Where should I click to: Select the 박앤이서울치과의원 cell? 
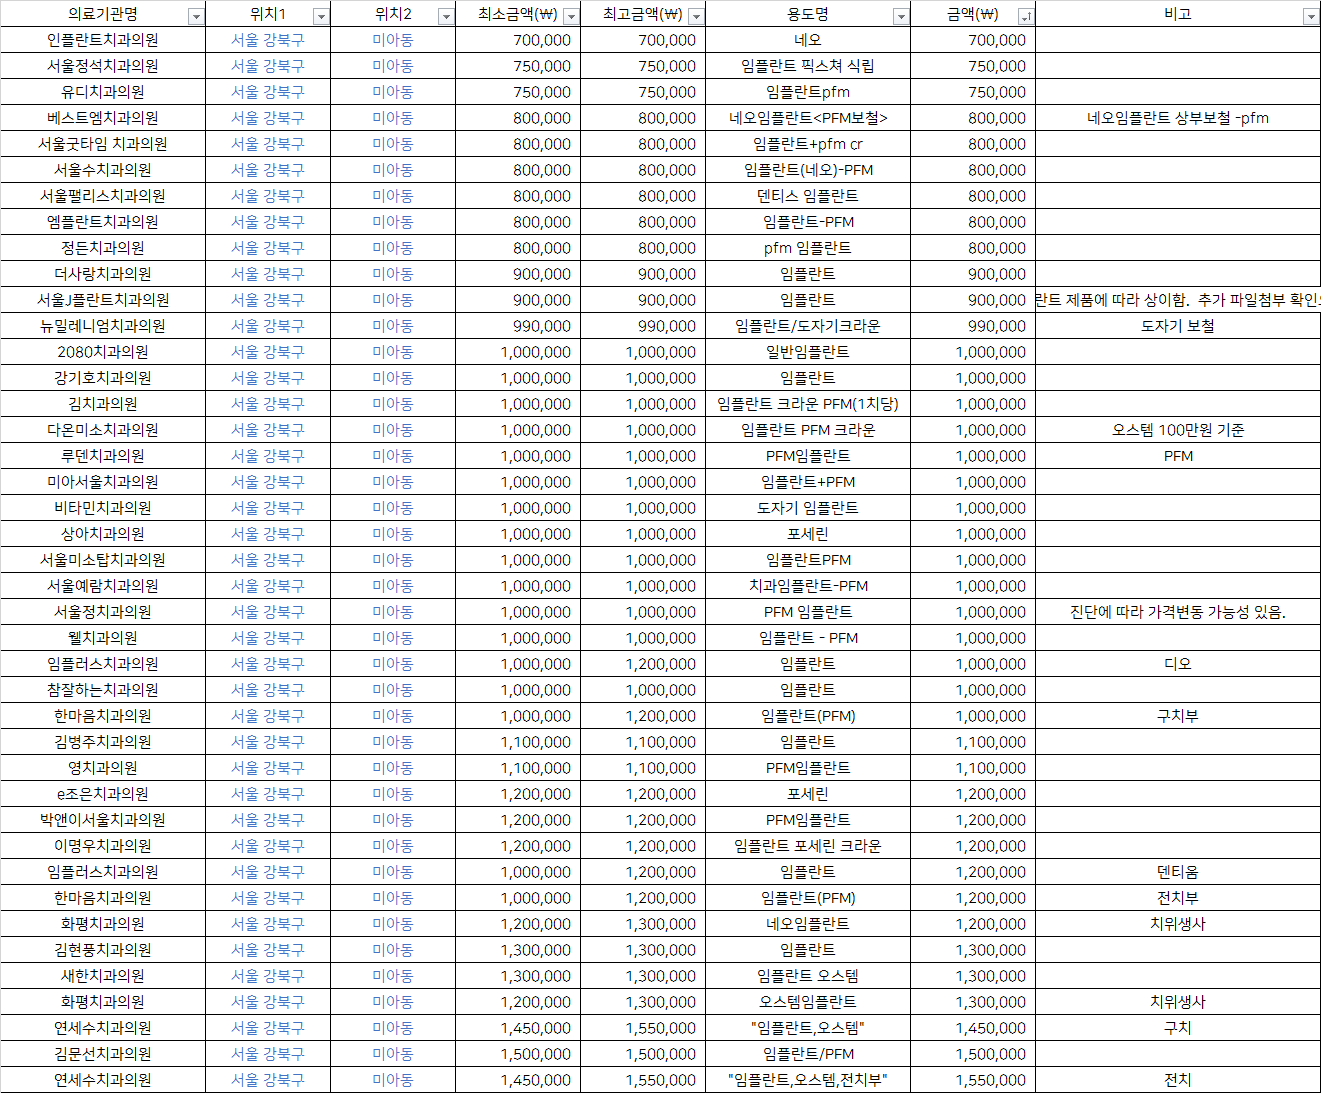tap(103, 820)
